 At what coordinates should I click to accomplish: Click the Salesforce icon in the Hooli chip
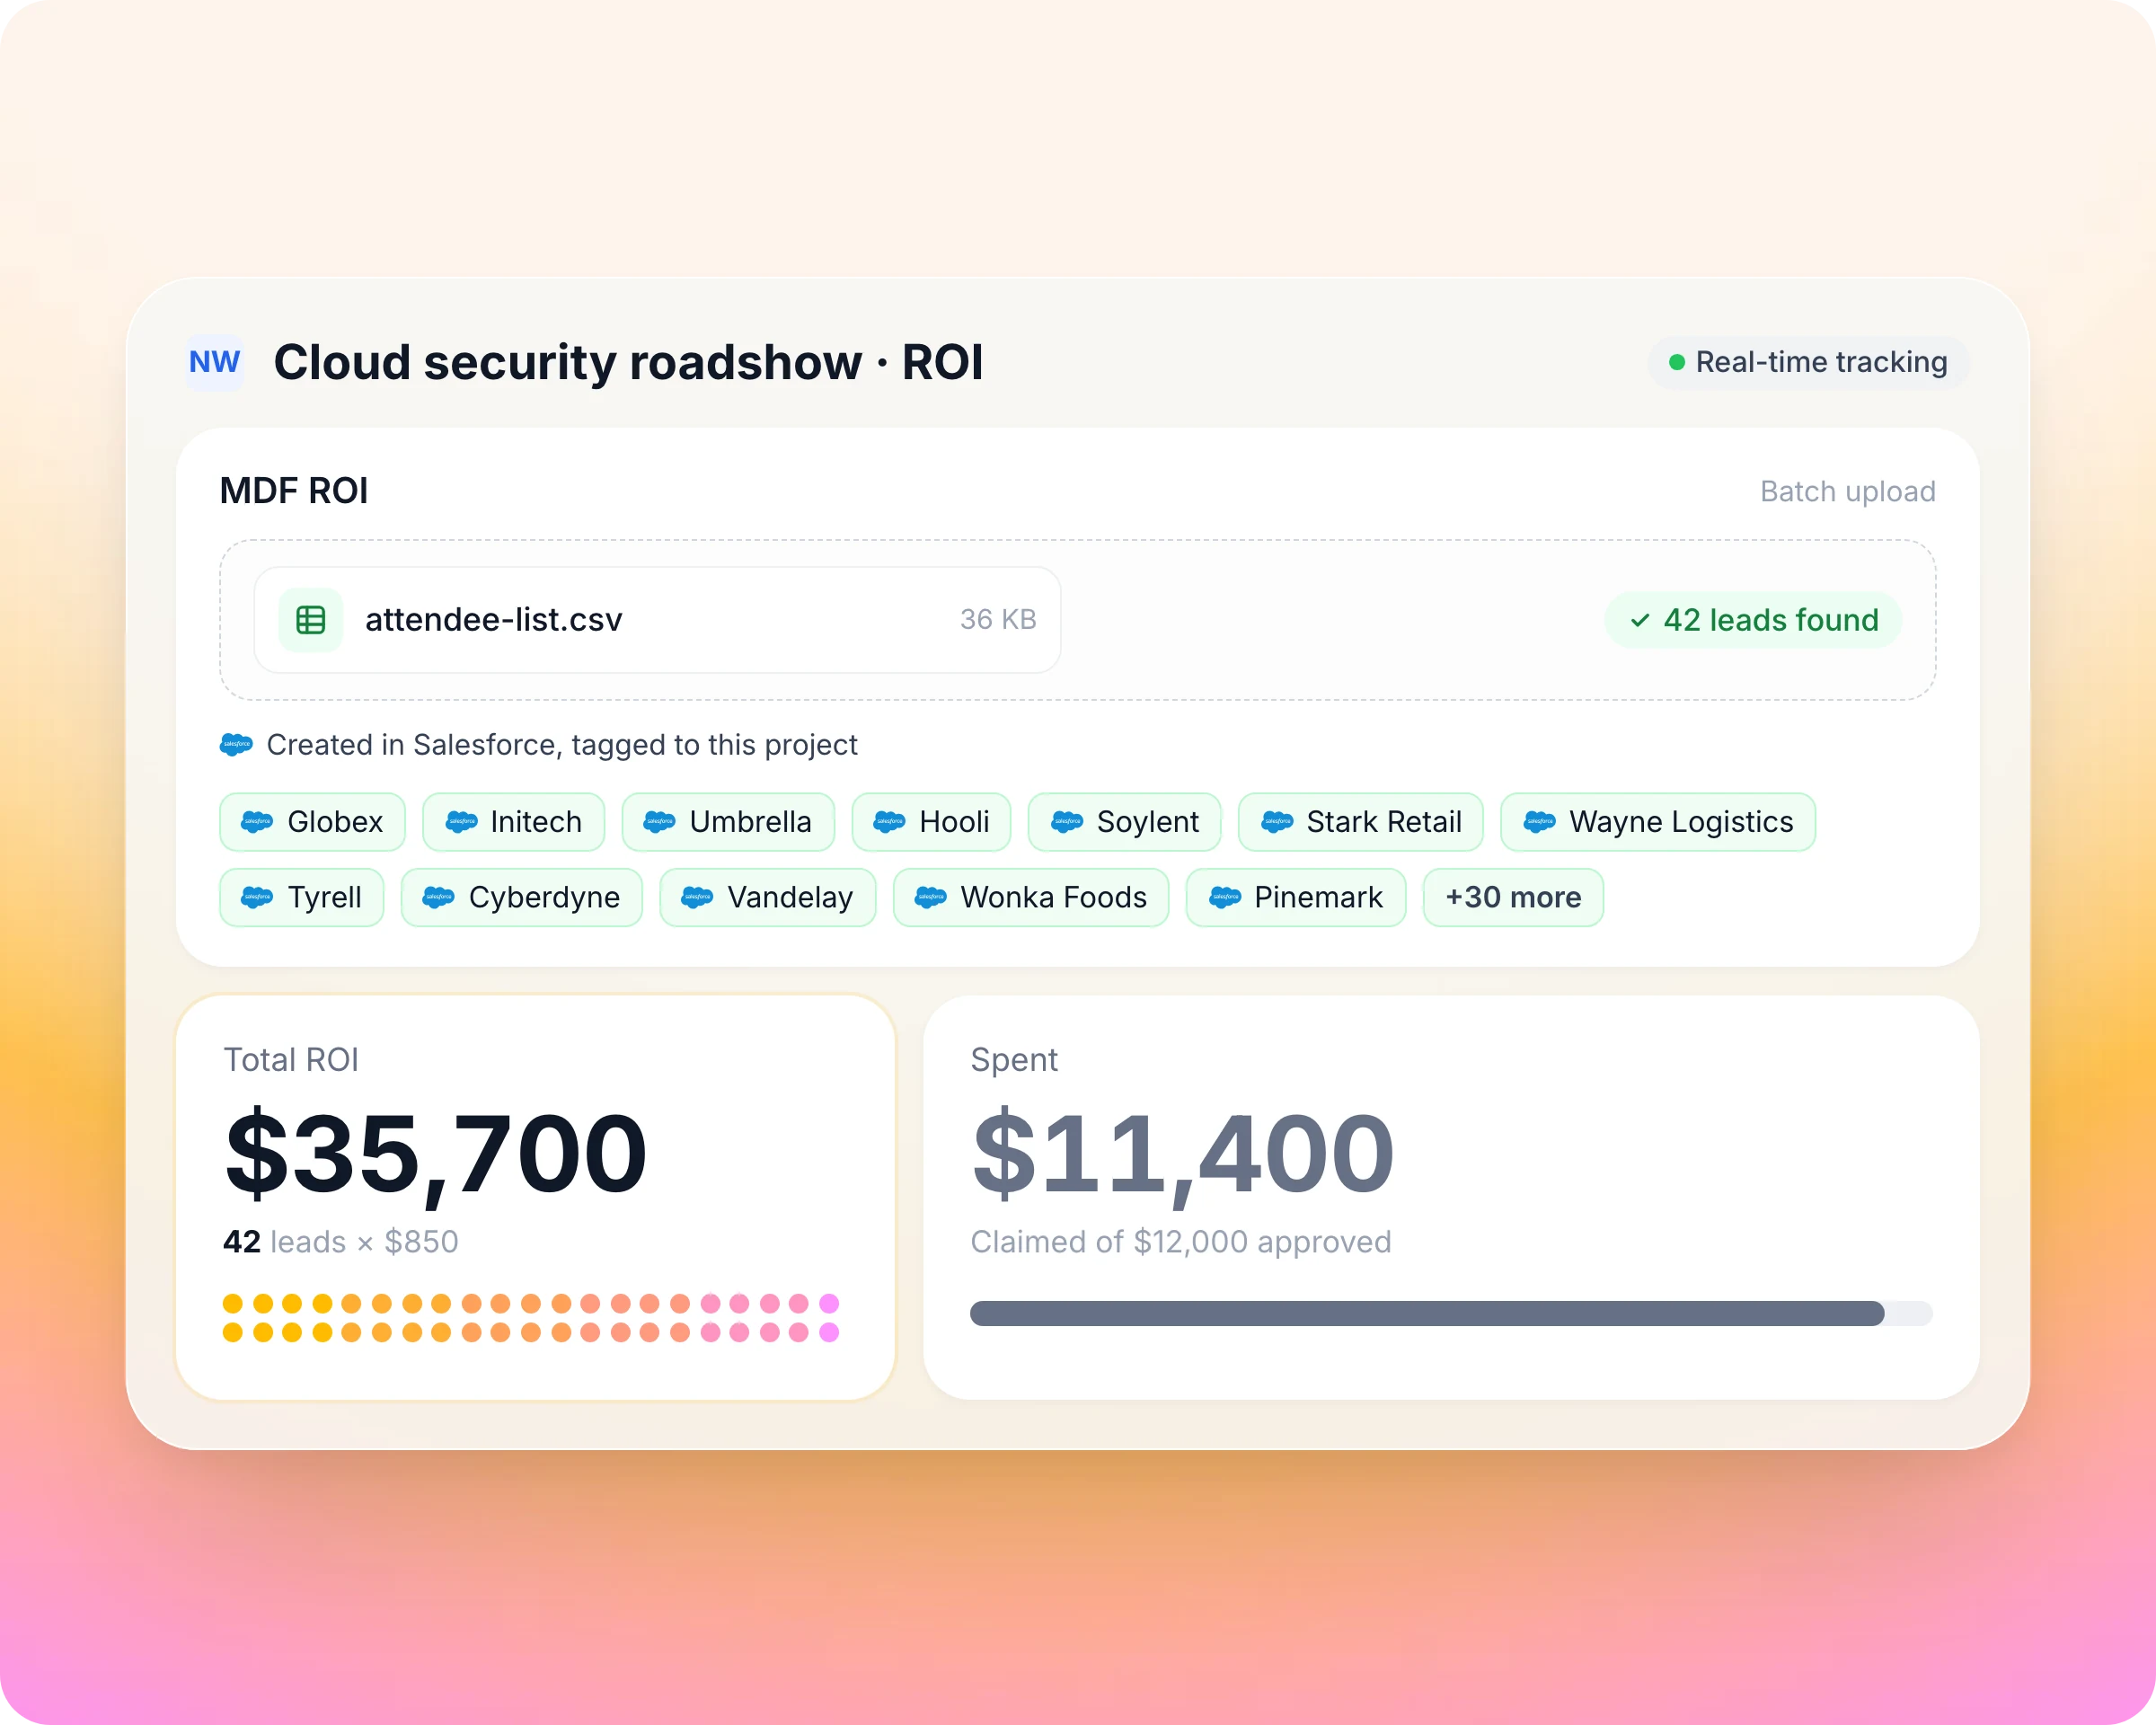click(x=890, y=822)
